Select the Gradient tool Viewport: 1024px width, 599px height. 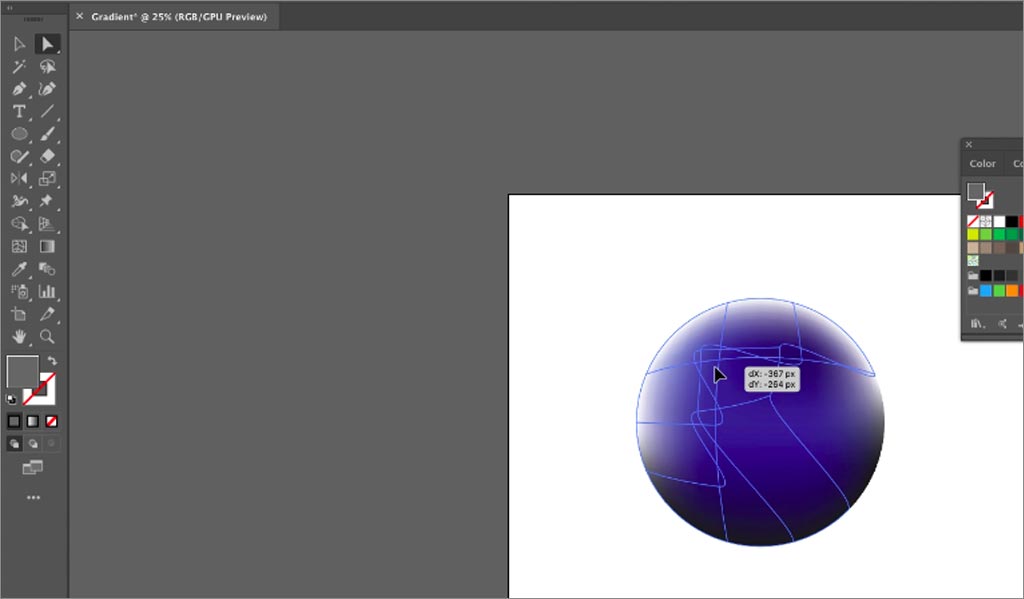pos(47,245)
